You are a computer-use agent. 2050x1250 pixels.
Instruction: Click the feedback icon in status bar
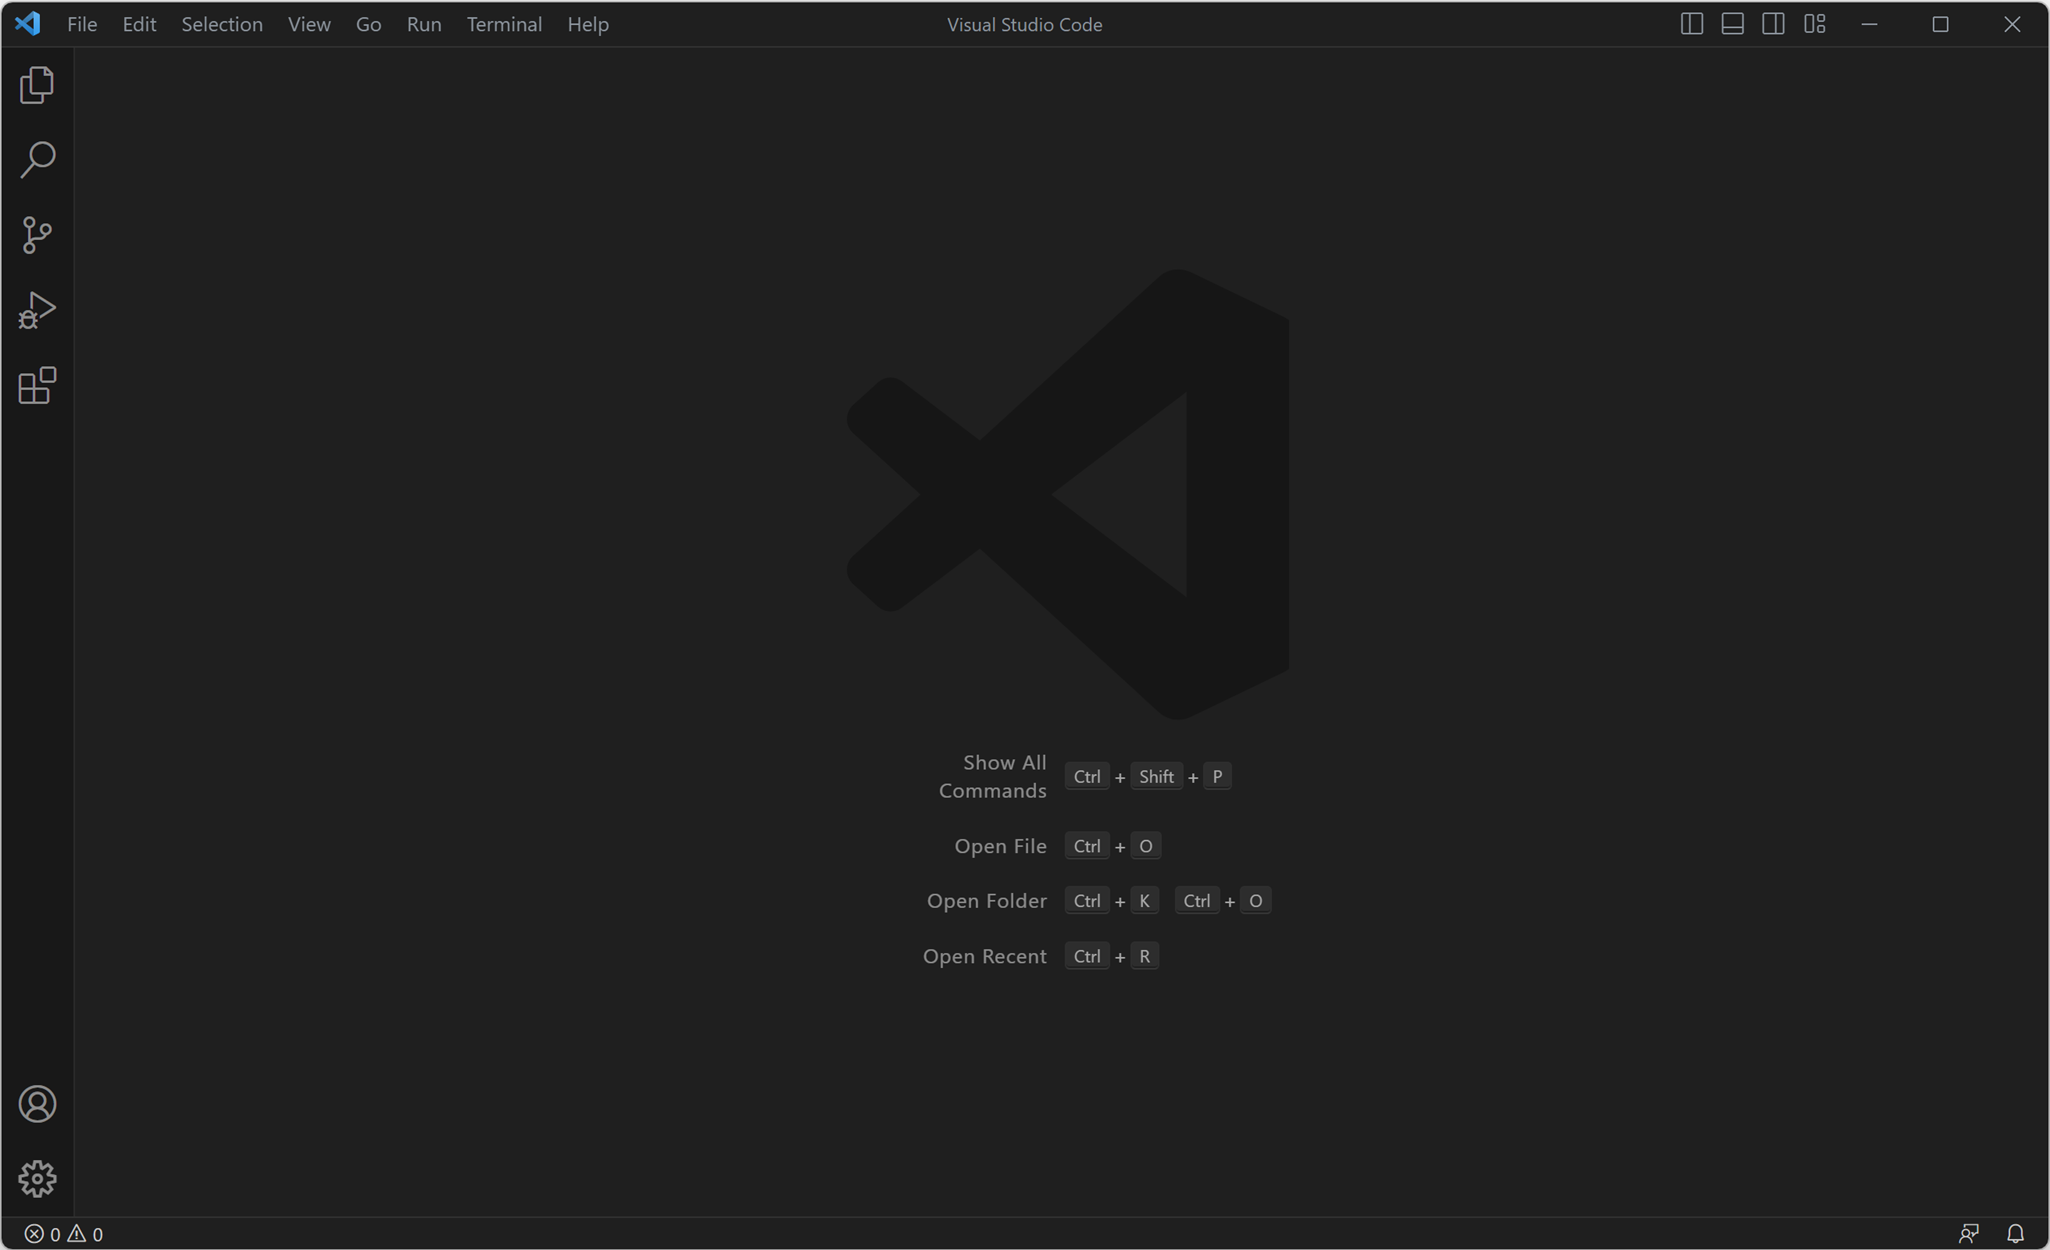pyautogui.click(x=1968, y=1233)
